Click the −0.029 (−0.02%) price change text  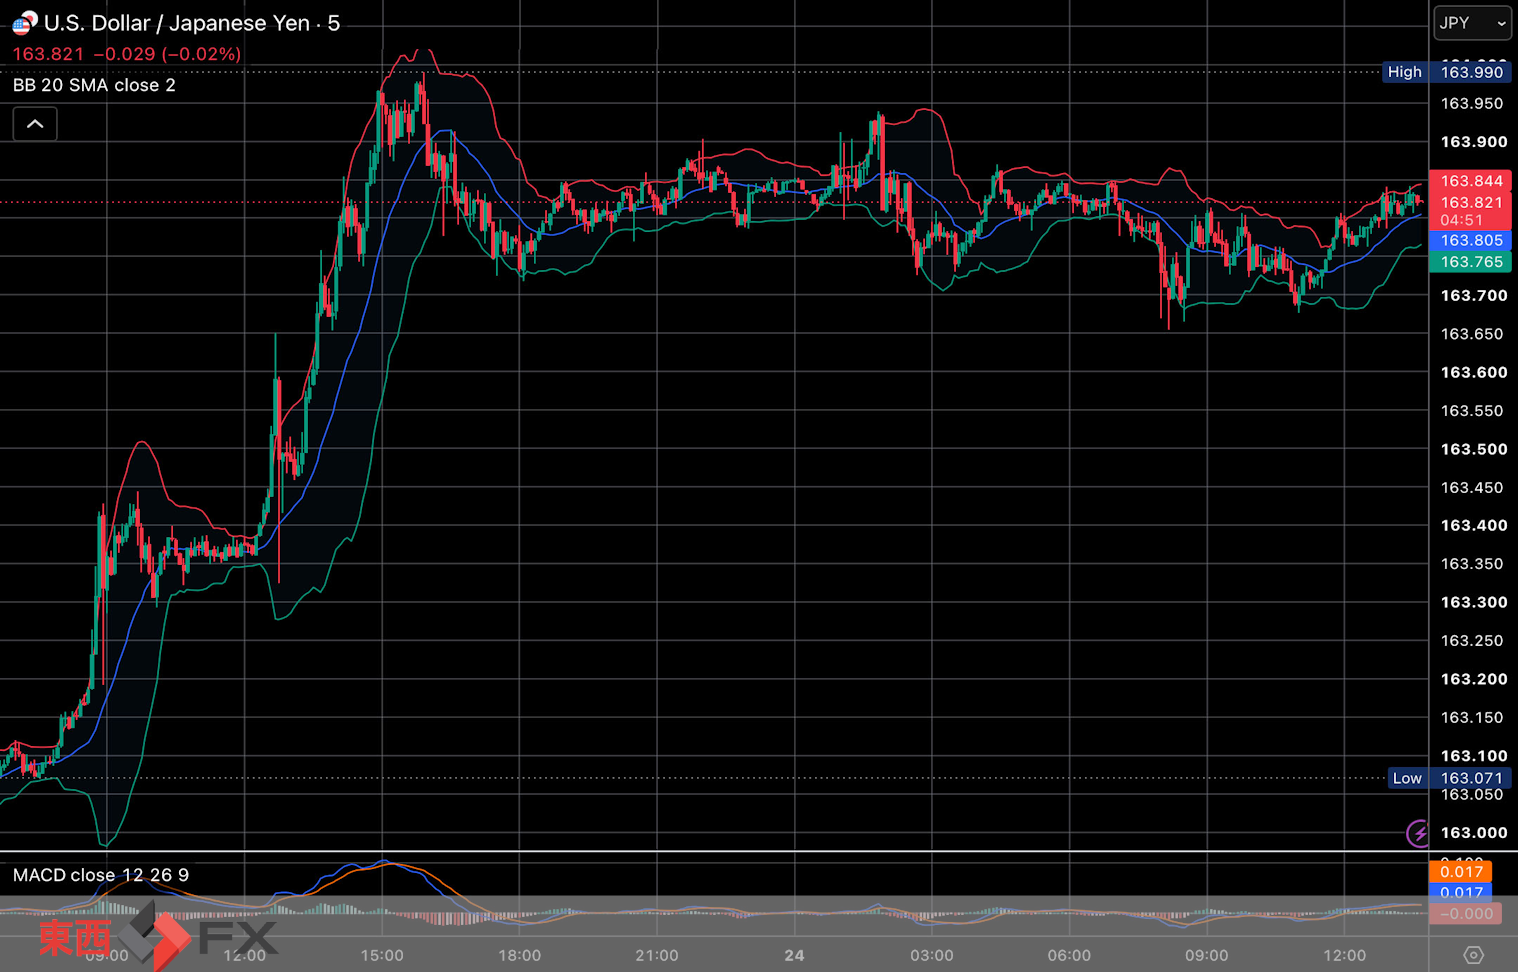[174, 54]
